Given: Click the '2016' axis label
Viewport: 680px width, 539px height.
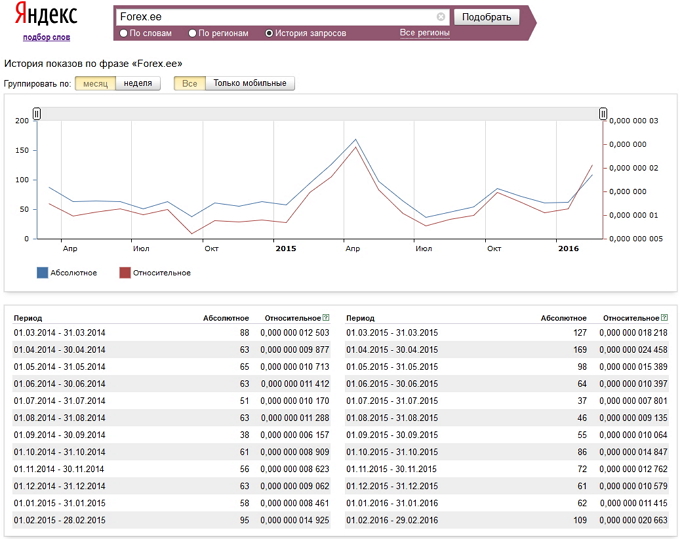Looking at the screenshot, I should tap(568, 248).
